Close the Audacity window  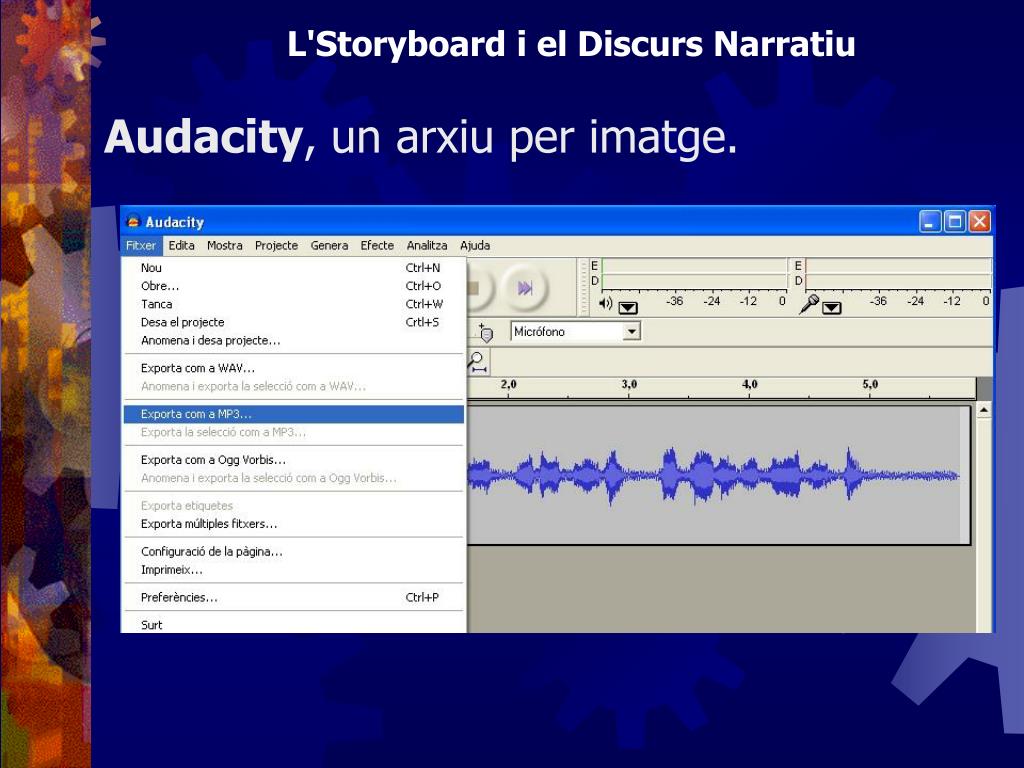(980, 222)
